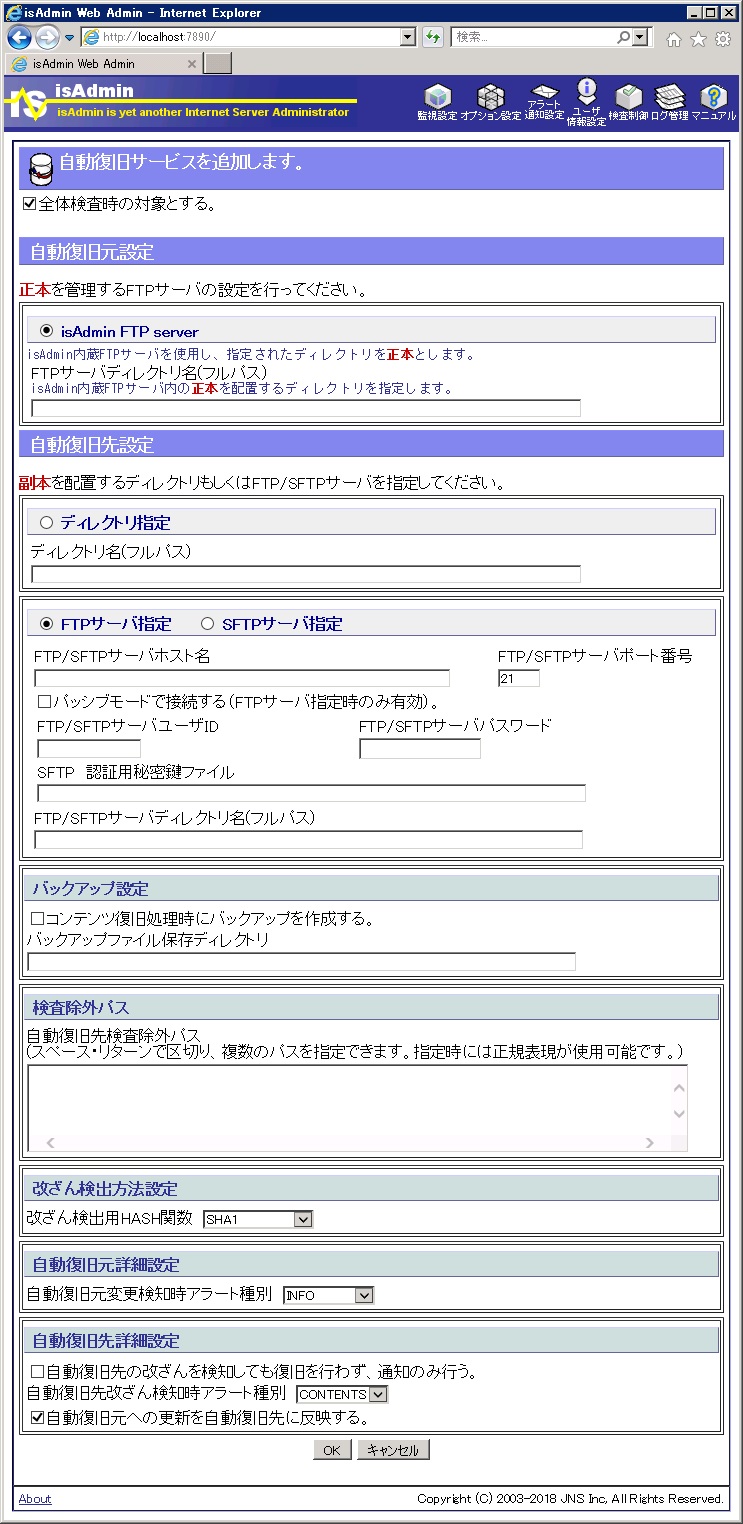Open ユーザ情報設定 info icon
The height and width of the screenshot is (1524, 743).
586,103
